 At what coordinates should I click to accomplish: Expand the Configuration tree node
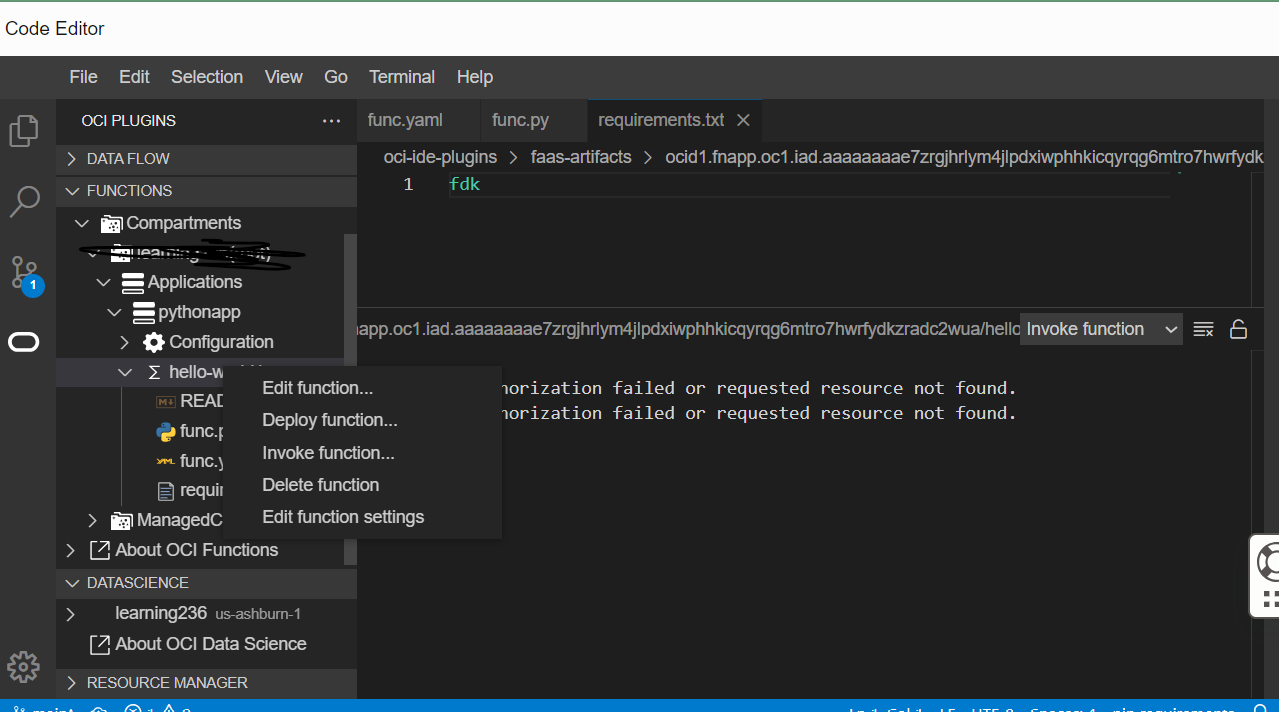tap(125, 342)
